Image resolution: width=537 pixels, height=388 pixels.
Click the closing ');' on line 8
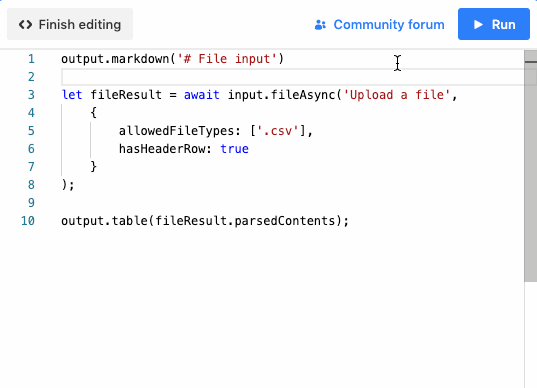[x=68, y=185]
